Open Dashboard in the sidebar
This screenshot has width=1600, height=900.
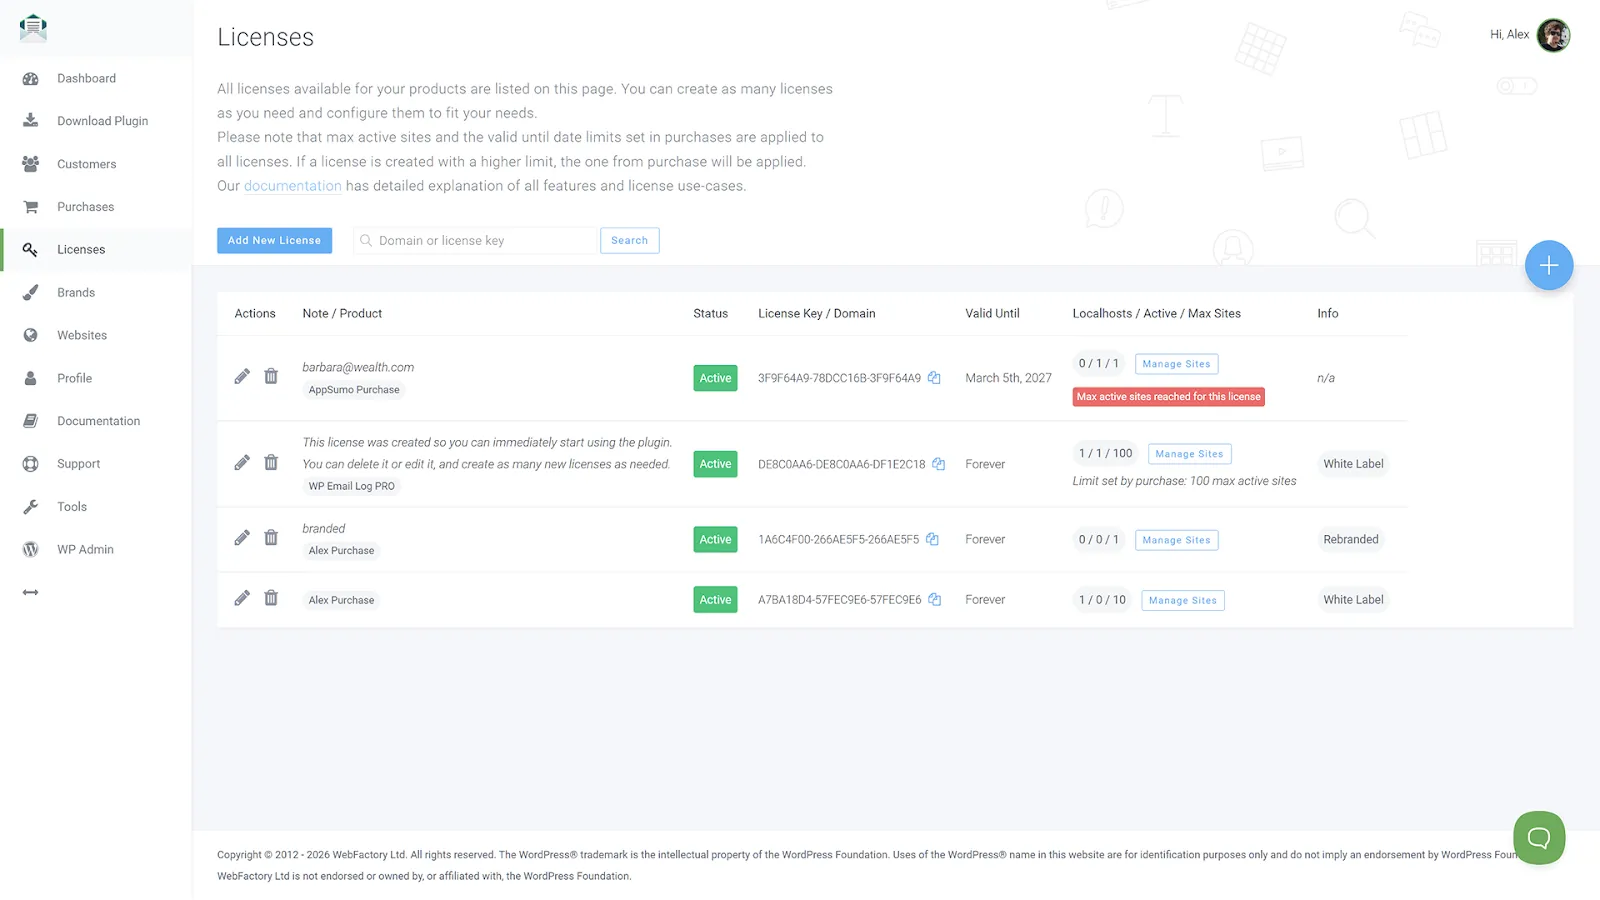pos(86,79)
